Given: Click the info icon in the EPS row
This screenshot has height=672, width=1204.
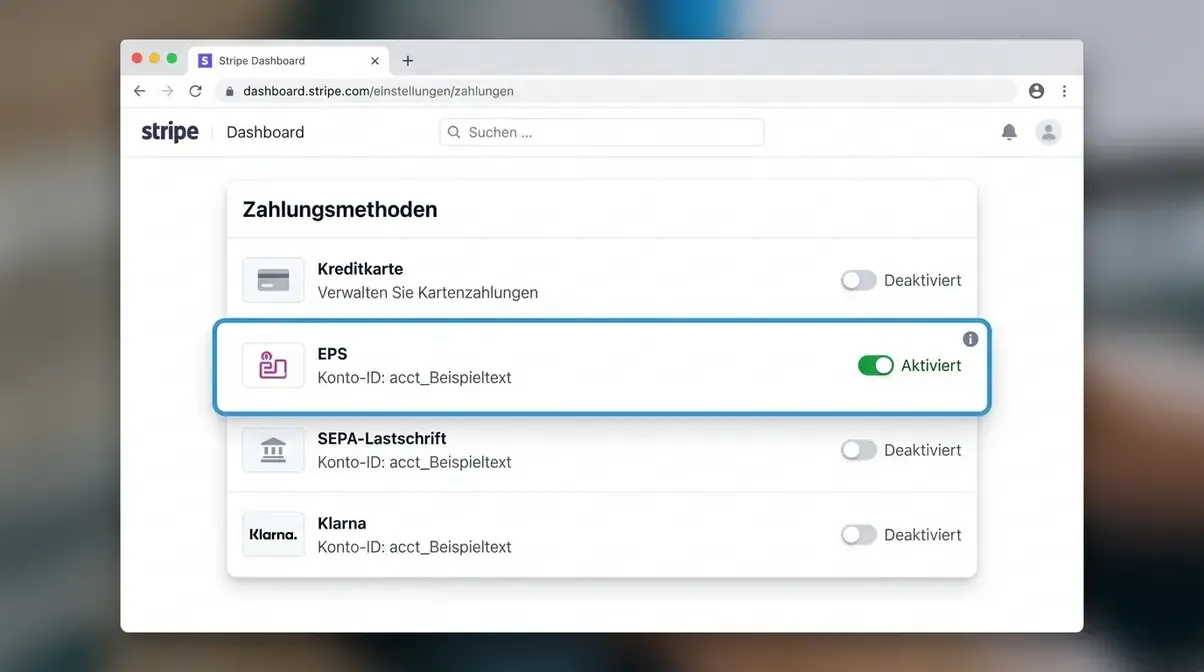Looking at the screenshot, I should coord(970,339).
